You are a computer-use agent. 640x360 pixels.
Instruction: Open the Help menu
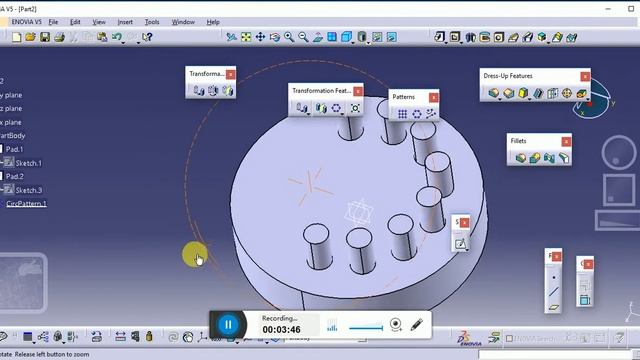coord(213,22)
